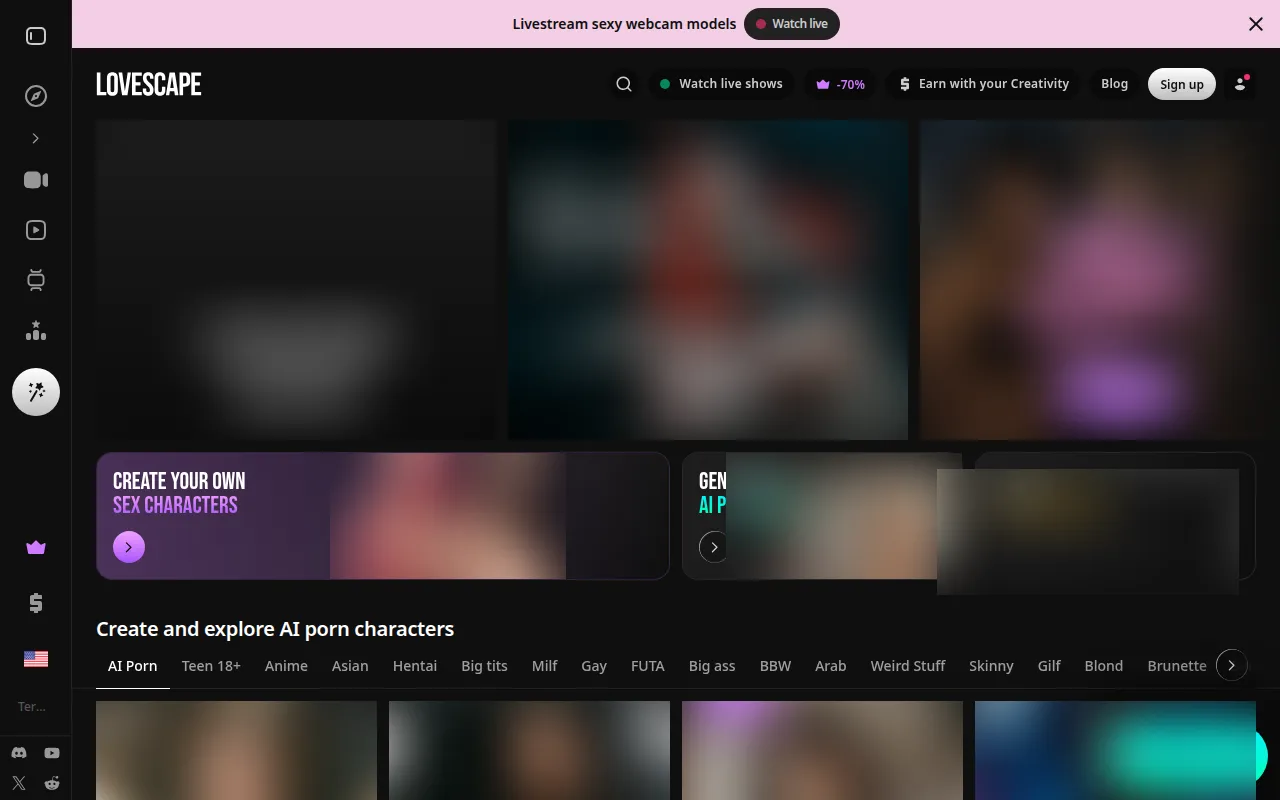Click the play video icon in sidebar
The height and width of the screenshot is (800, 1280).
pos(36,230)
